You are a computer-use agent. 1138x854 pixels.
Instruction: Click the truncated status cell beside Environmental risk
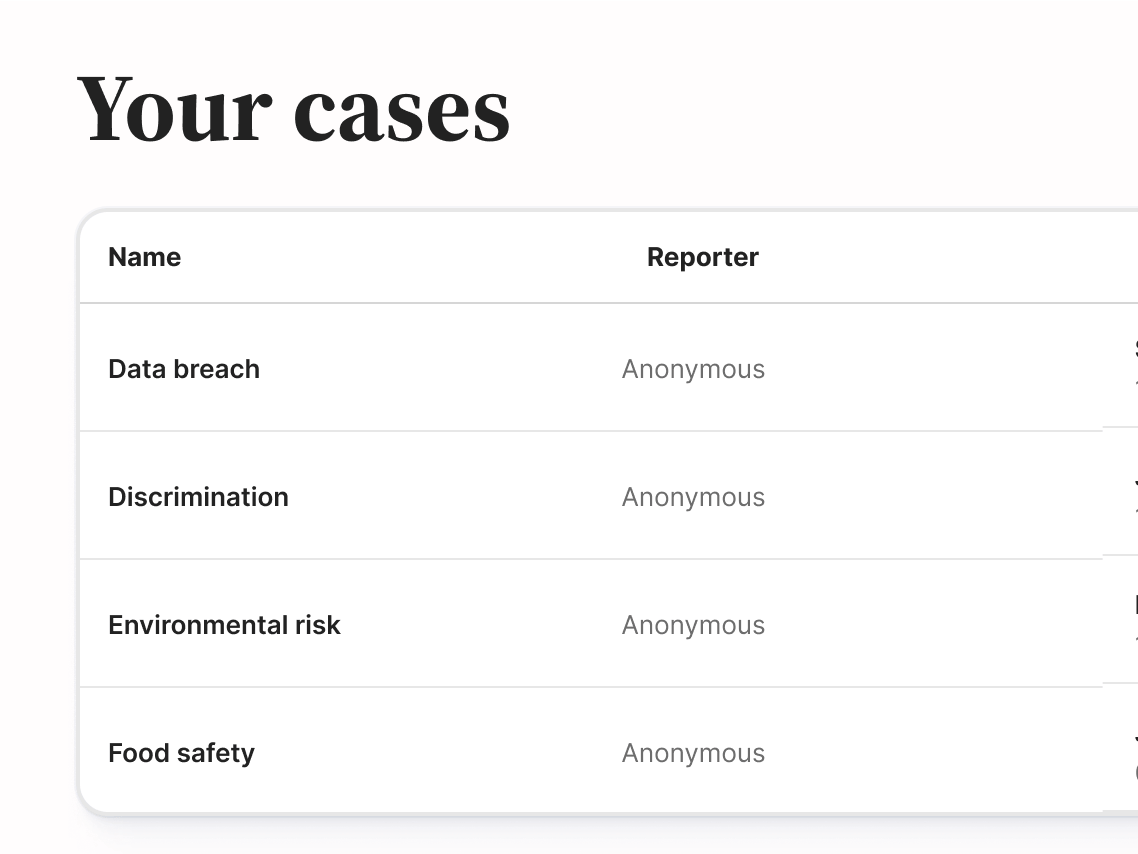click(1130, 624)
